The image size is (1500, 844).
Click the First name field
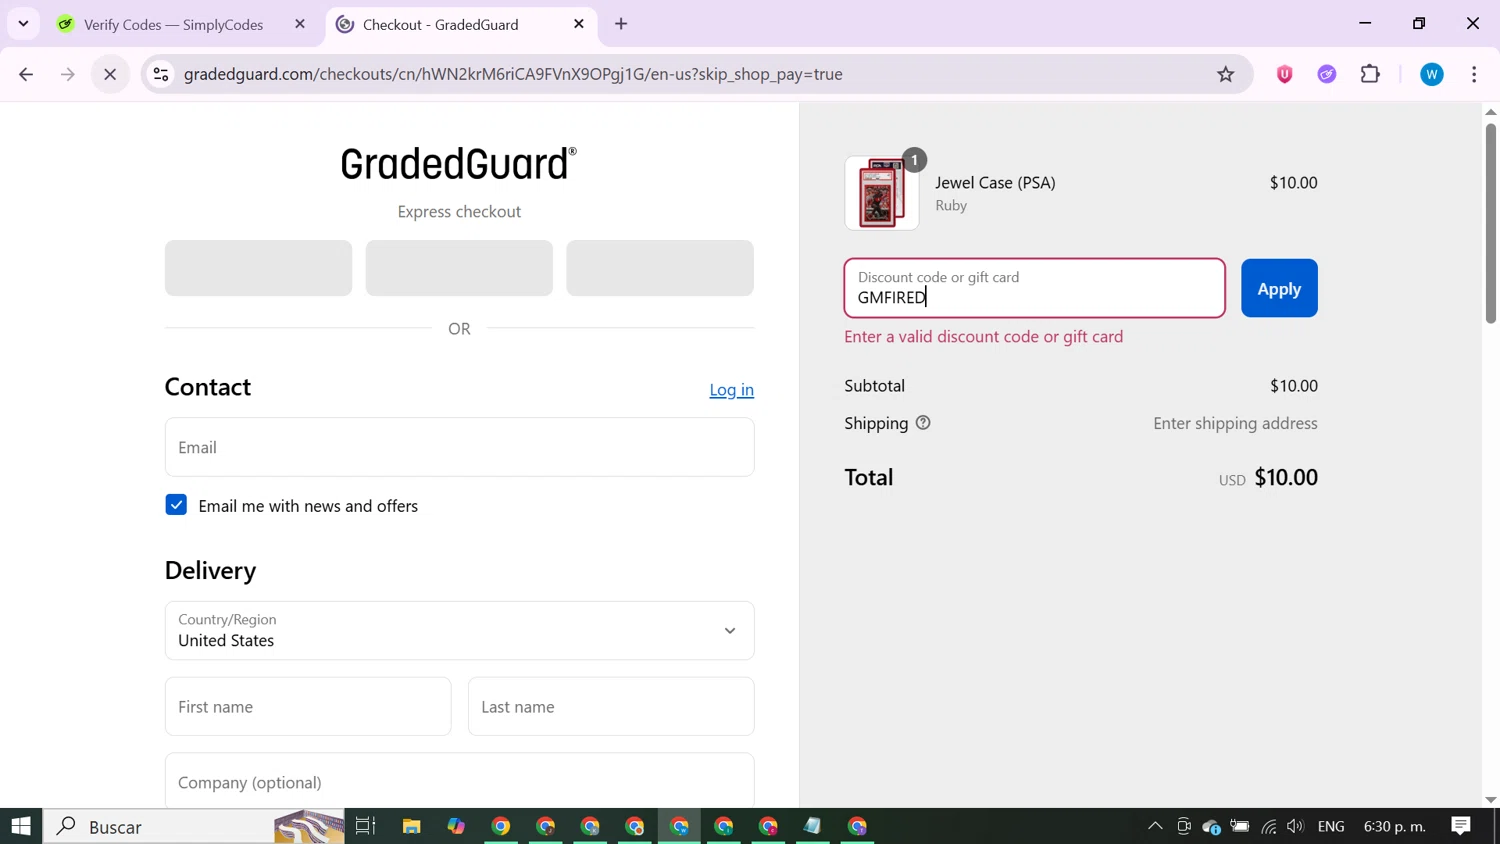(308, 706)
